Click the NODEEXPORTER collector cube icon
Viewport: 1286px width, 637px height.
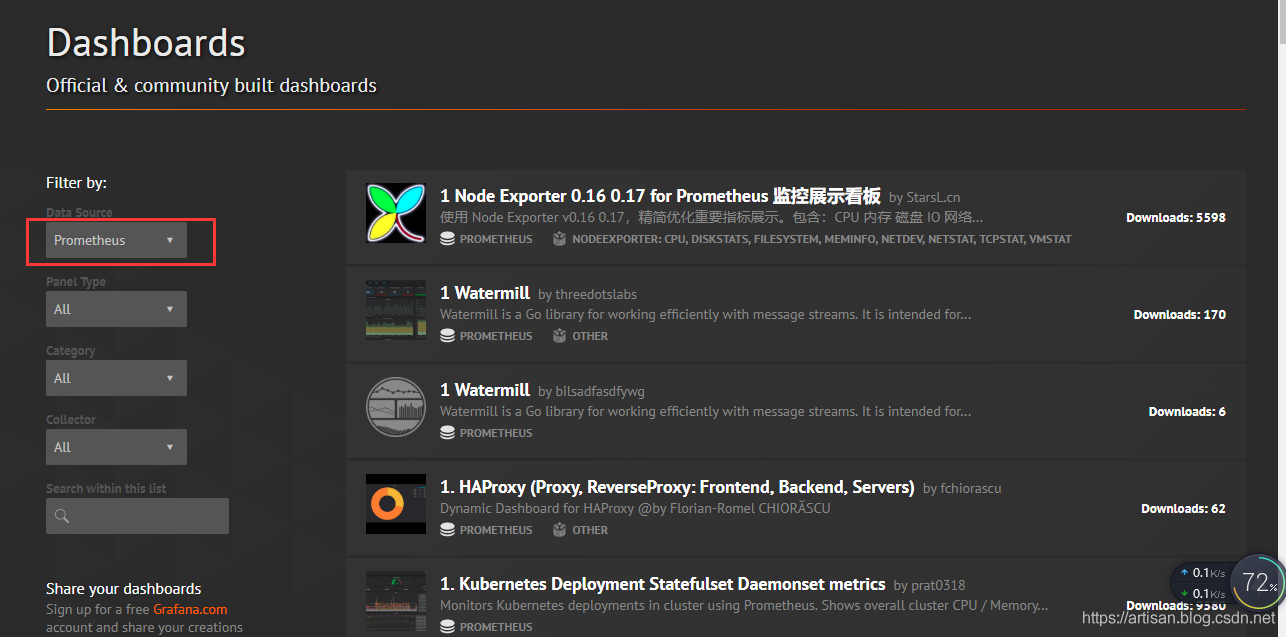pyautogui.click(x=560, y=239)
